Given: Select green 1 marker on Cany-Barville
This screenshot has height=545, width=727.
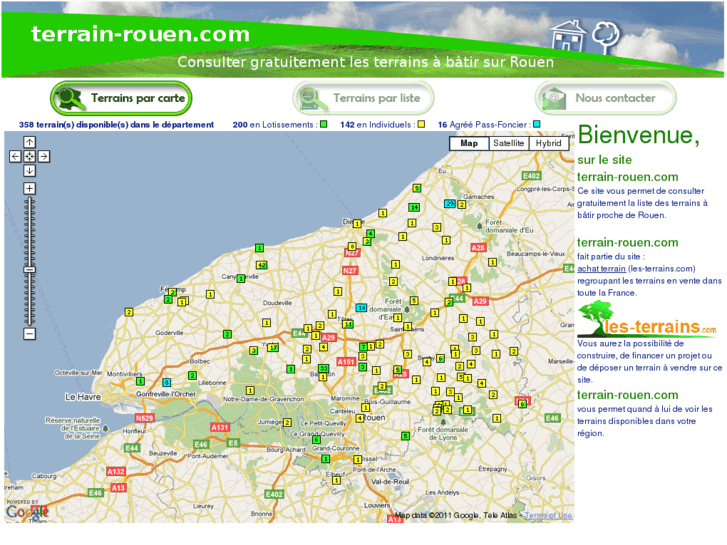Looking at the screenshot, I should pyautogui.click(x=241, y=279).
